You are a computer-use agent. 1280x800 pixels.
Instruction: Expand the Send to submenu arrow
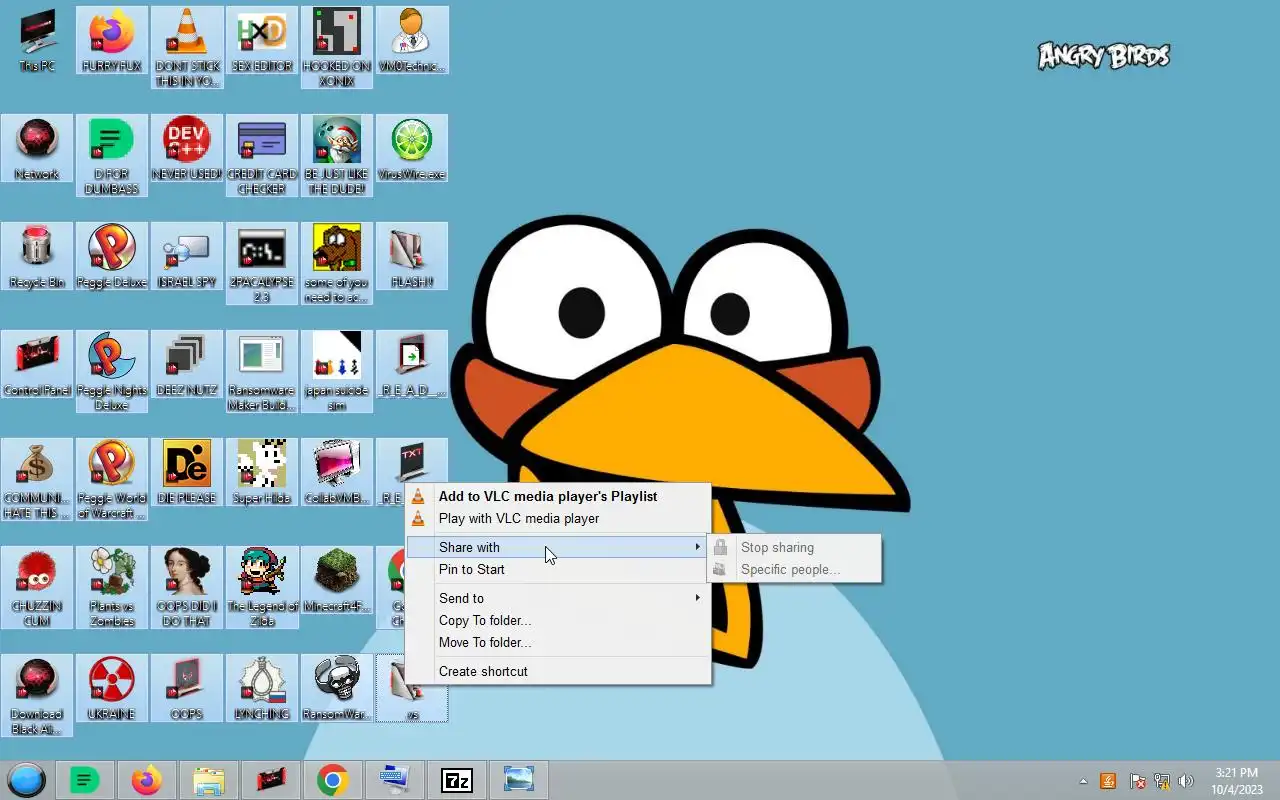coord(698,598)
